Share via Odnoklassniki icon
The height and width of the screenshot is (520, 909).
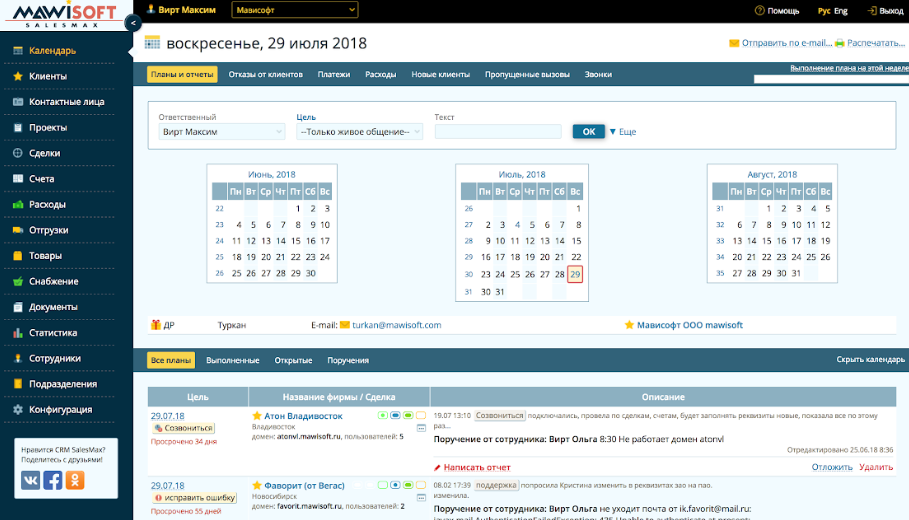(x=75, y=480)
